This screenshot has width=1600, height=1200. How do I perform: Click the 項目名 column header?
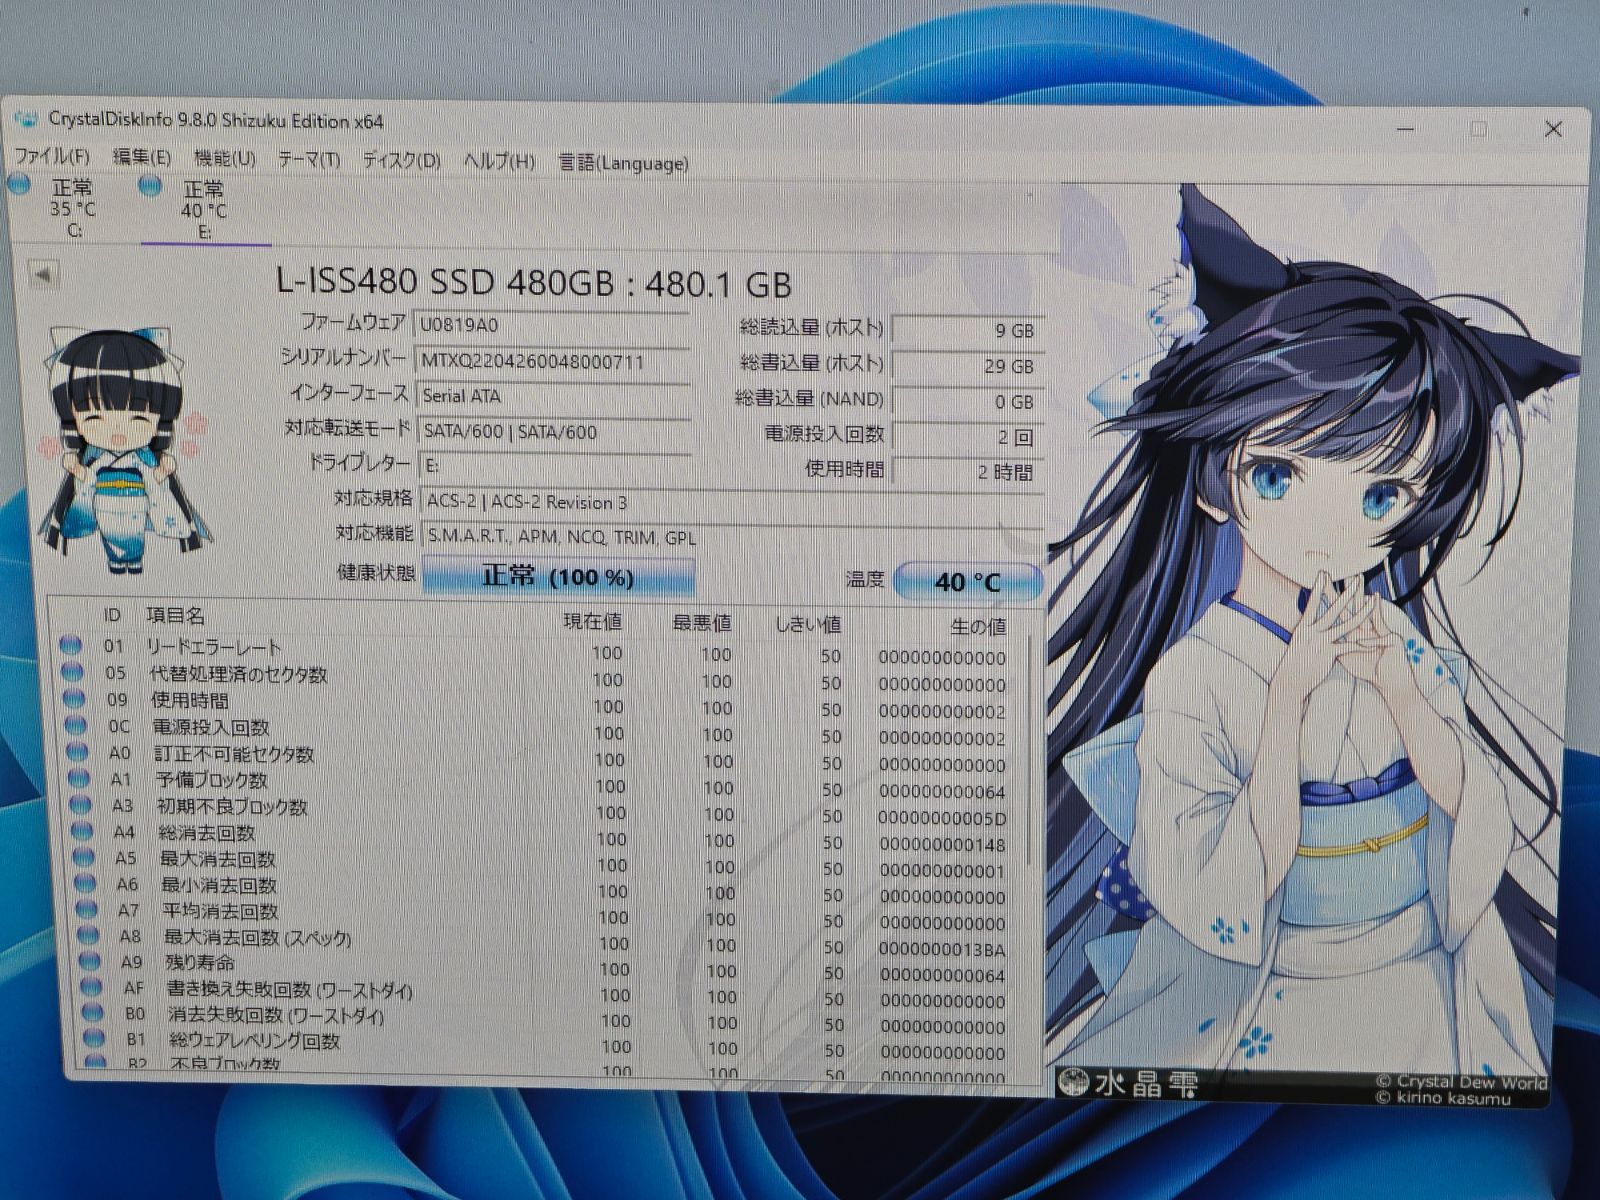pos(175,615)
